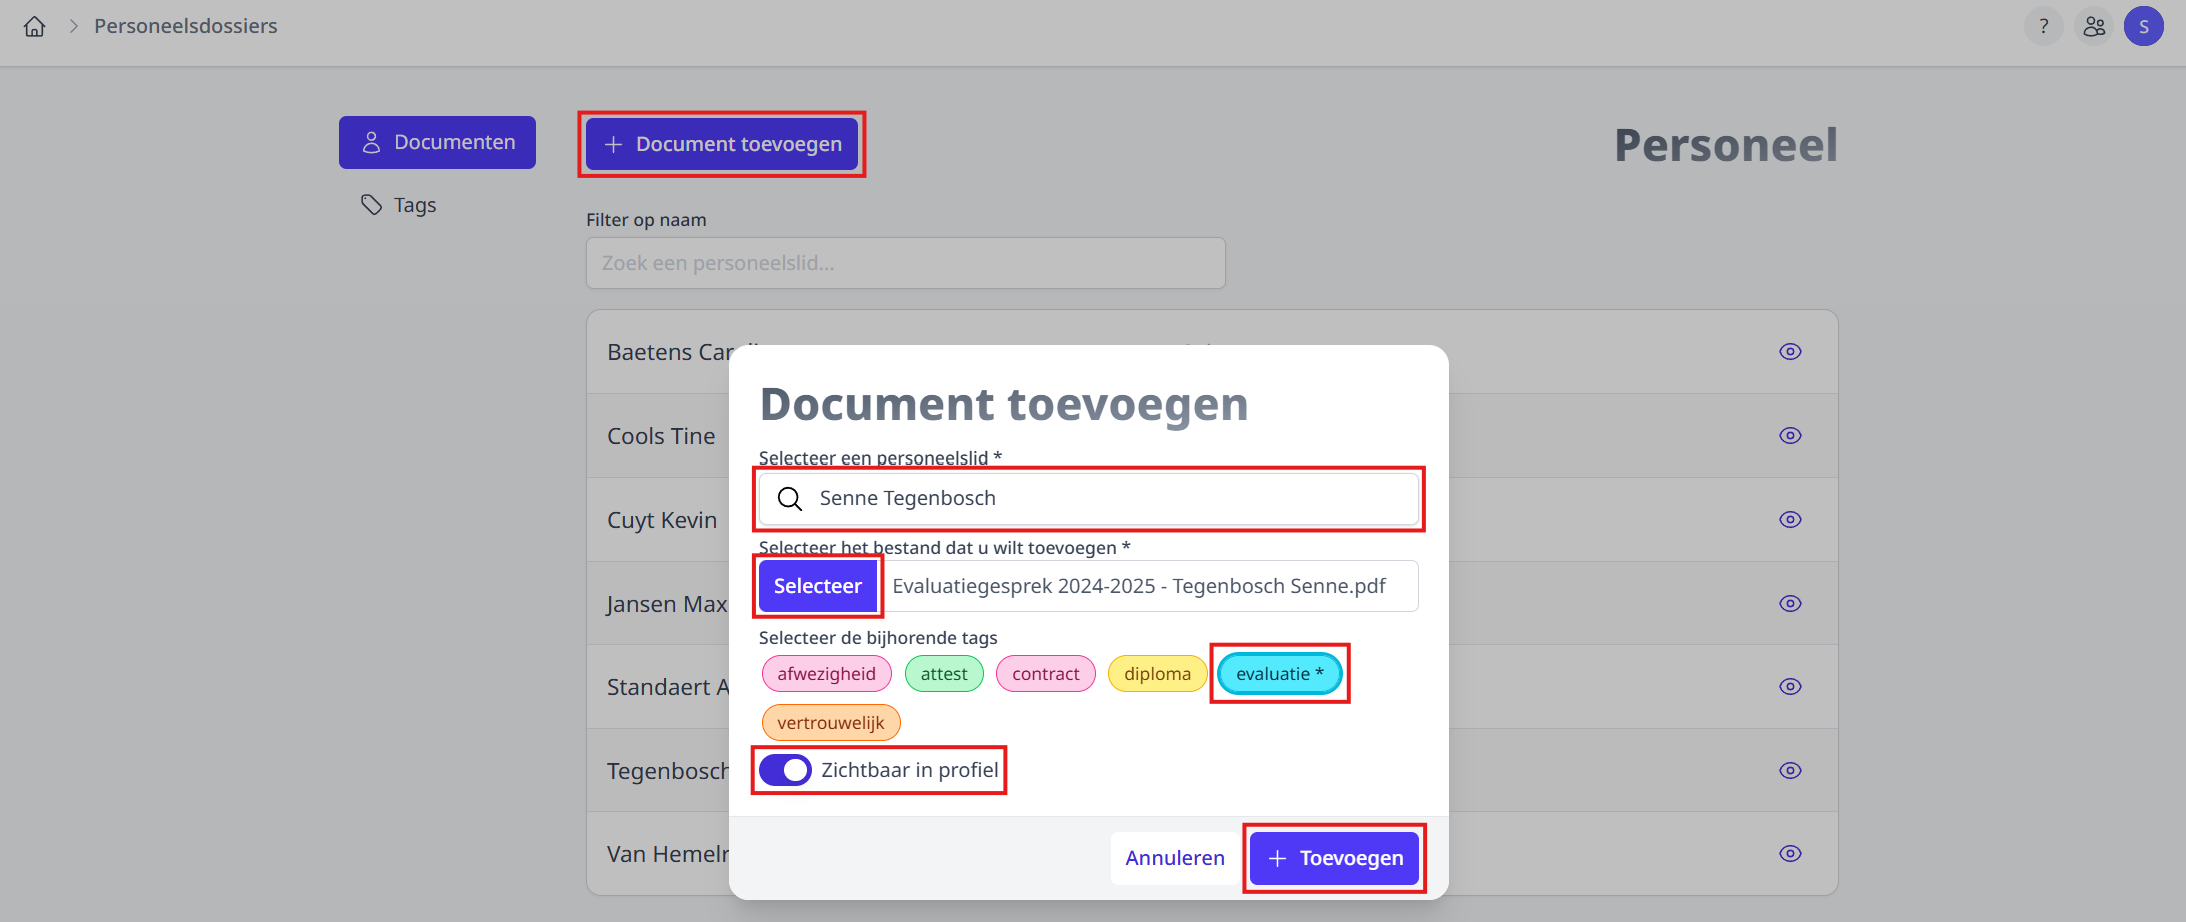Select the contract tag
The width and height of the screenshot is (2186, 922).
coord(1045,673)
